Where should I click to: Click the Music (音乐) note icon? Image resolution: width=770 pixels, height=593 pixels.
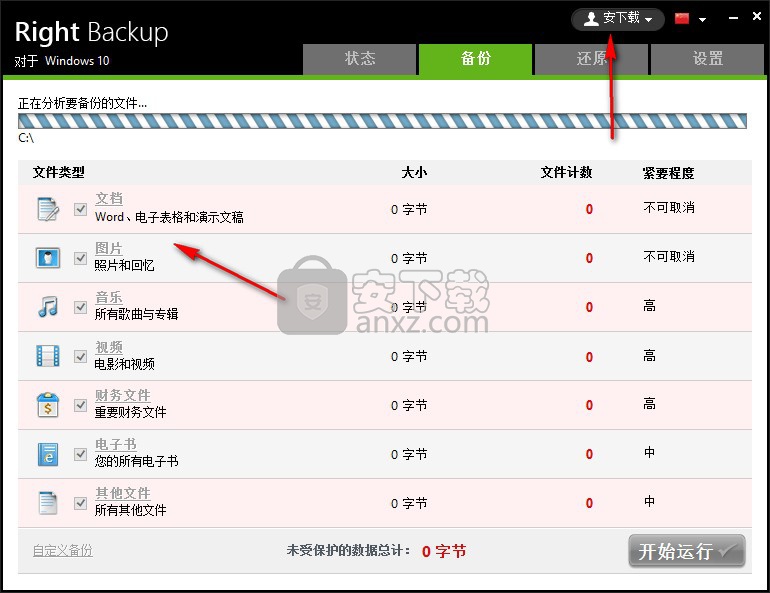pos(48,307)
